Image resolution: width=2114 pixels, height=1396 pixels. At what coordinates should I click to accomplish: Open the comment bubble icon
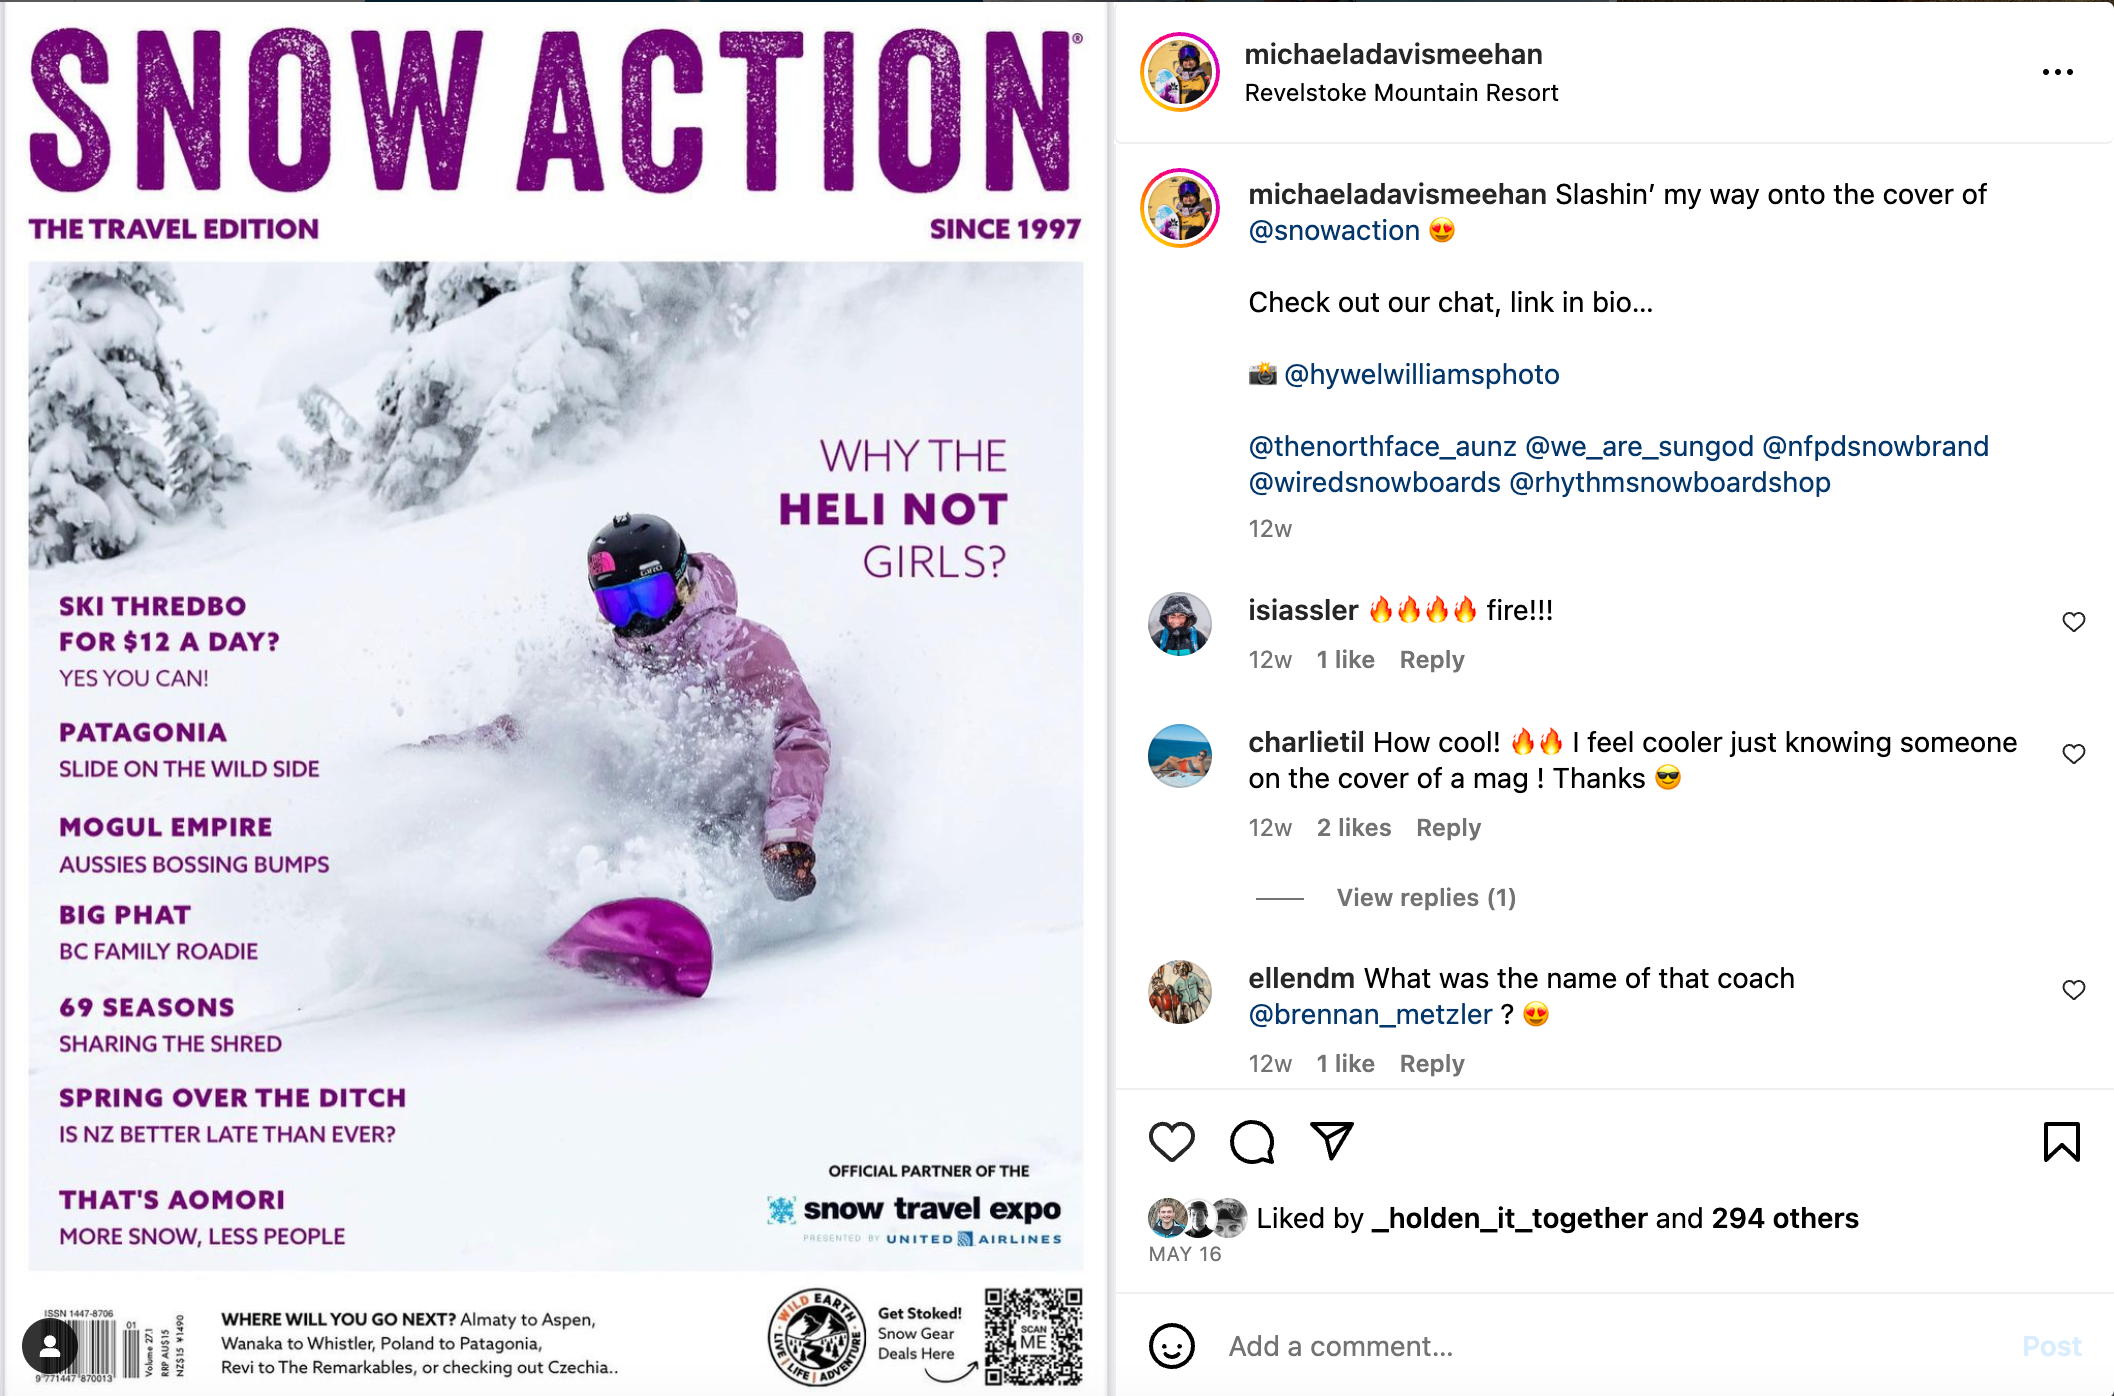pyautogui.click(x=1251, y=1141)
